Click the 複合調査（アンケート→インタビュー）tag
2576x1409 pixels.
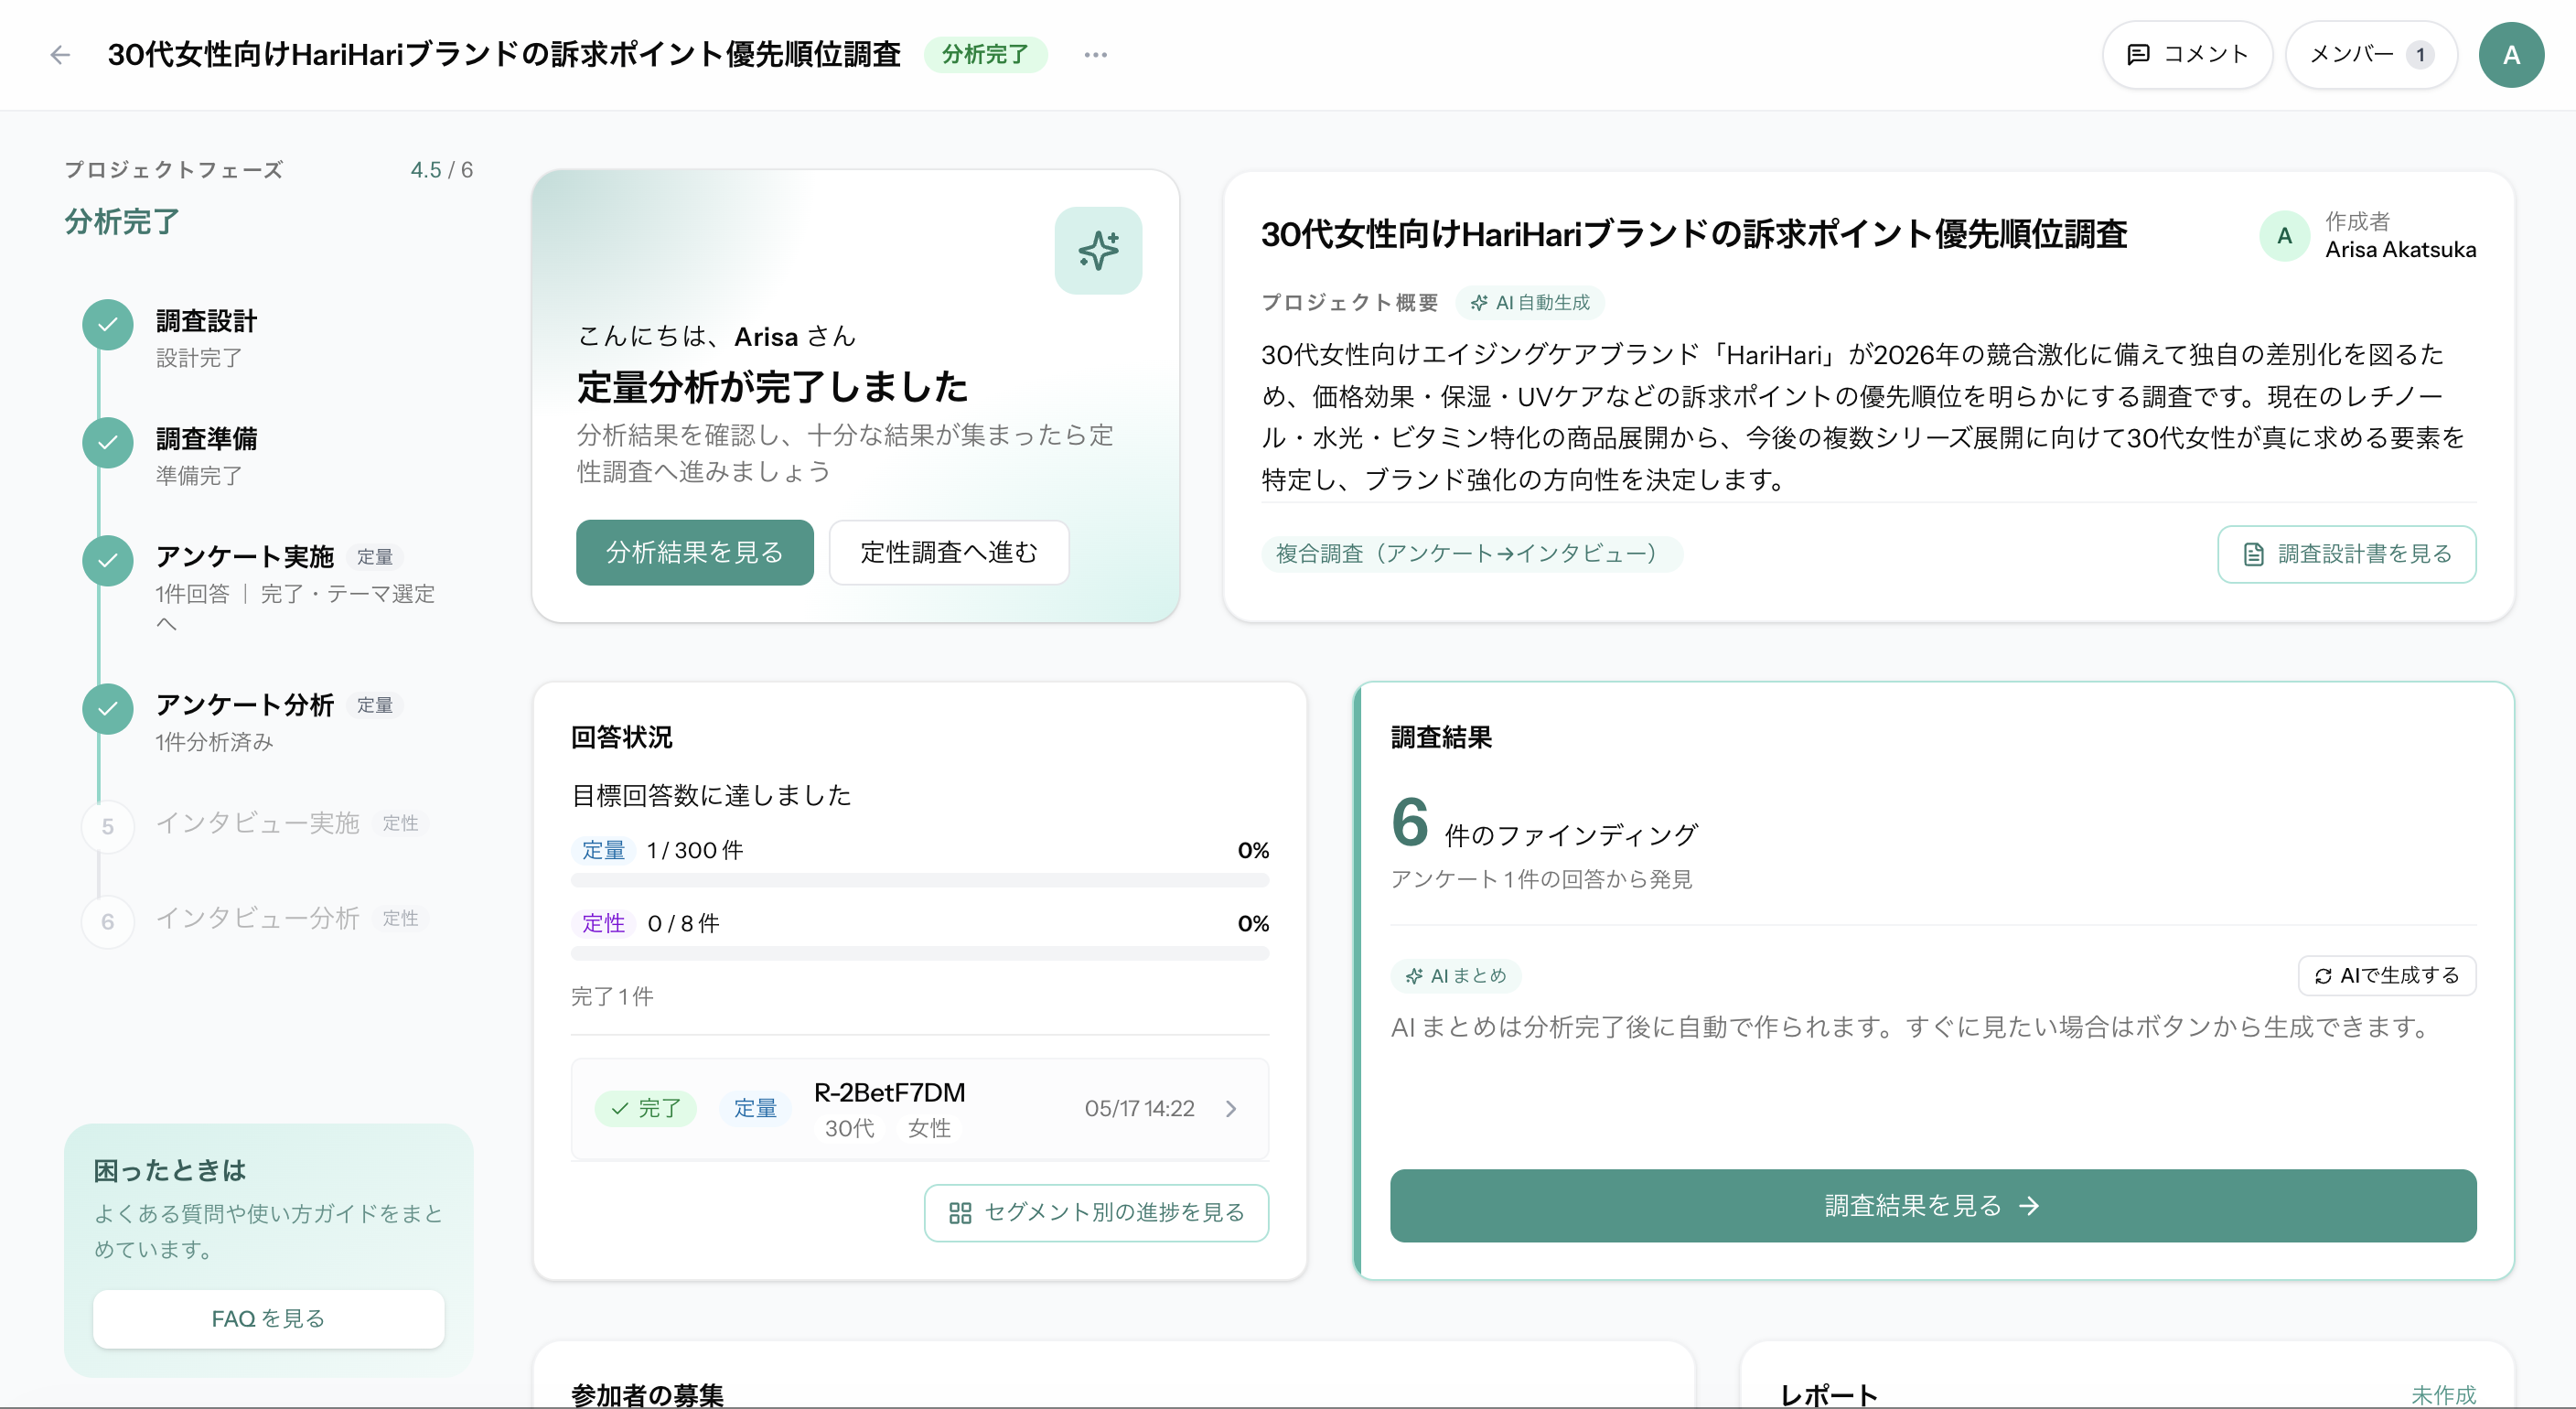(1471, 553)
